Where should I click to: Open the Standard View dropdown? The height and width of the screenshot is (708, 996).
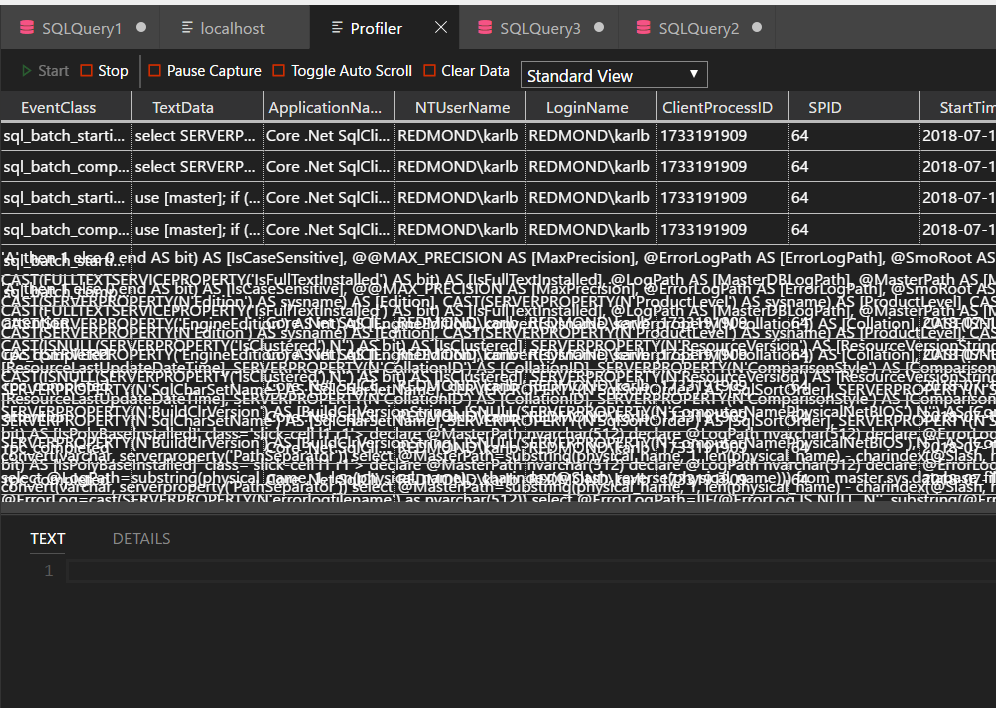tap(613, 74)
